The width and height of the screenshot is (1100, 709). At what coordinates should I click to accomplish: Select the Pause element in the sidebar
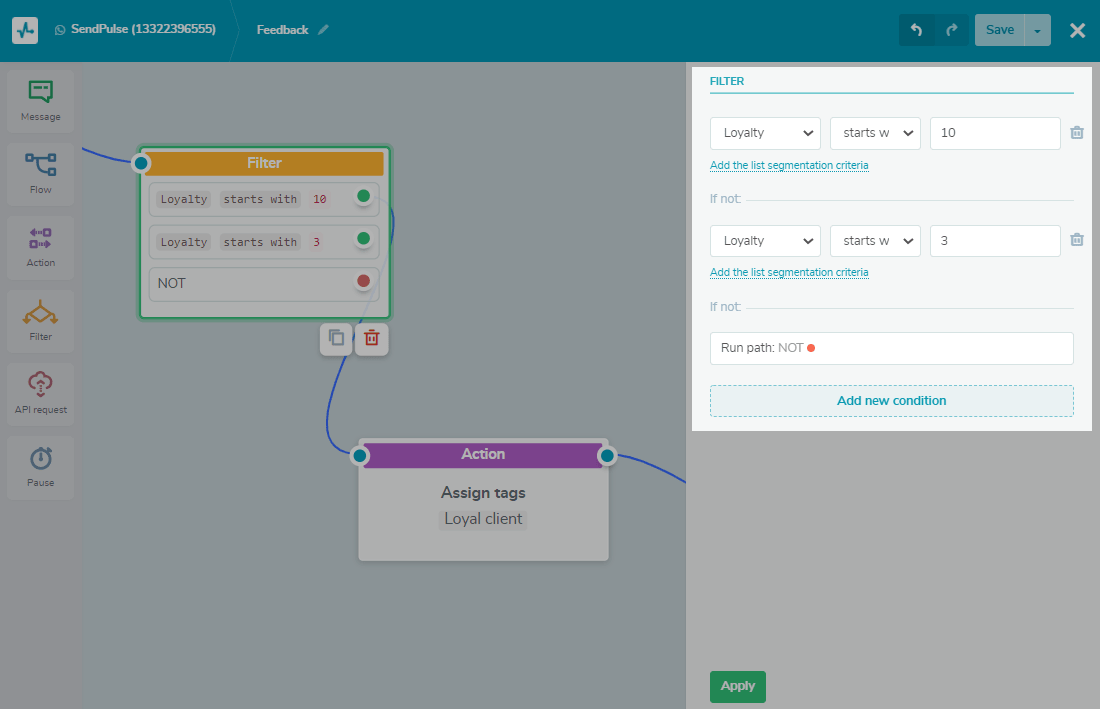40,467
